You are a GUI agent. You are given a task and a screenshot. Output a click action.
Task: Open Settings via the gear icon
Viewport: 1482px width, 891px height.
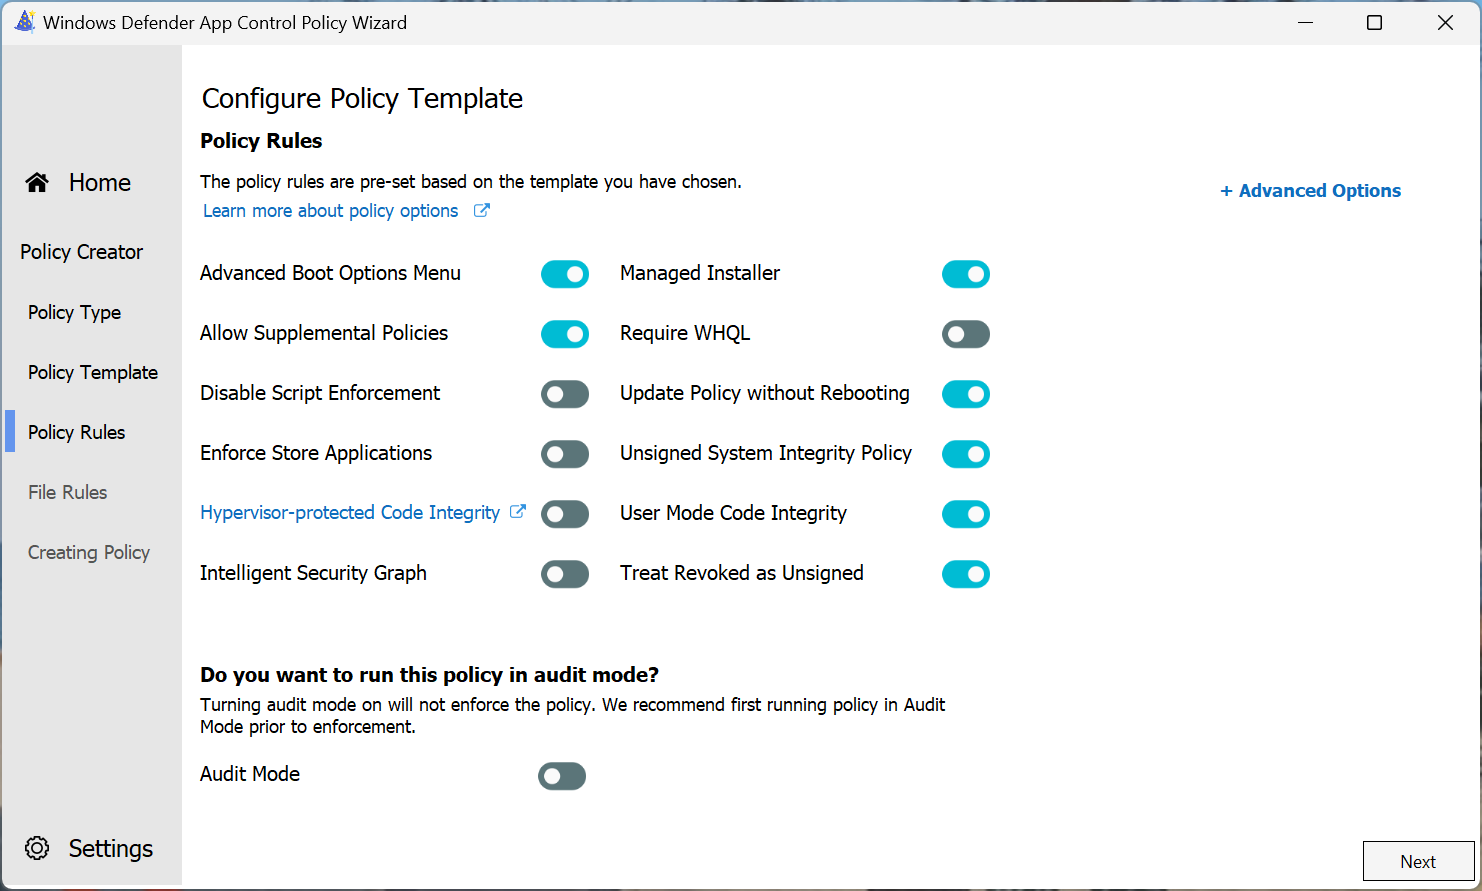pos(37,848)
